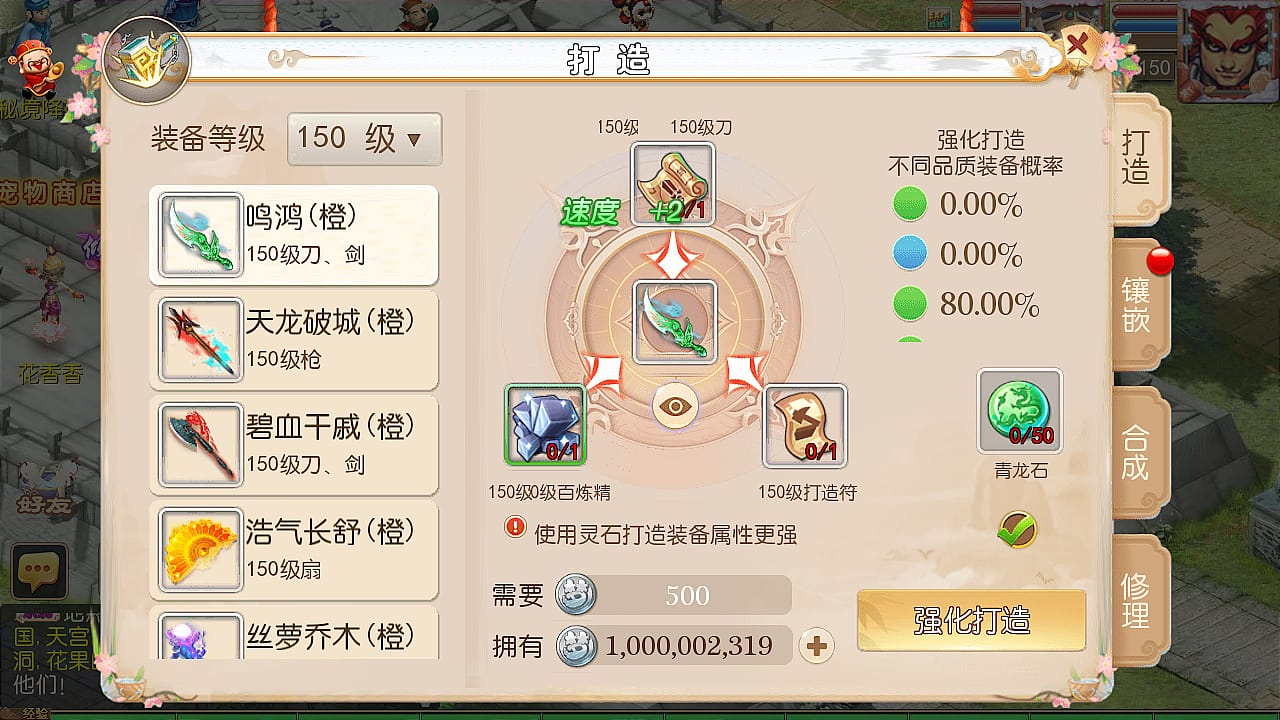Choose 碧血干戚 (橙) axe entry
The width and height of the screenshot is (1280, 720).
(x=294, y=445)
